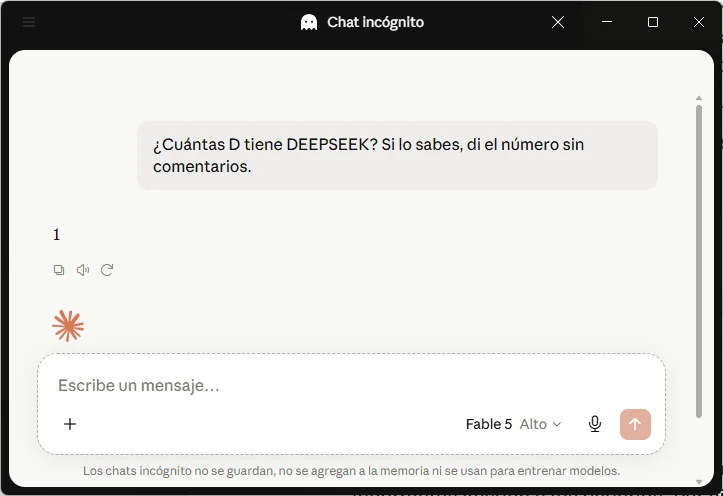Maximize the chat window
Viewport: 723px width, 496px height.
[652, 22]
